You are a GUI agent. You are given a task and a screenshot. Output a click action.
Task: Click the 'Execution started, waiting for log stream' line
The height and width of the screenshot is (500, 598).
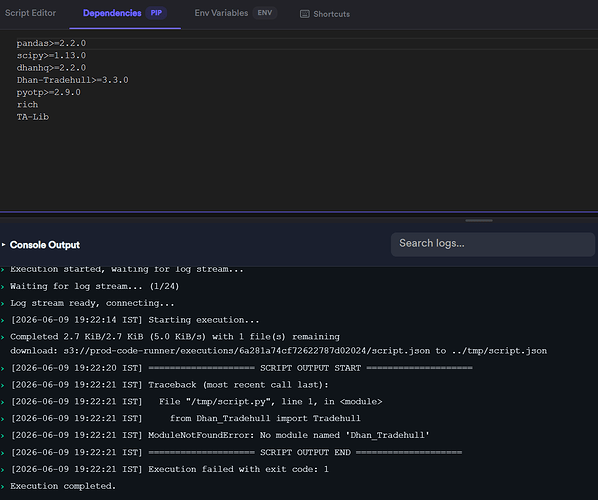click(127, 269)
